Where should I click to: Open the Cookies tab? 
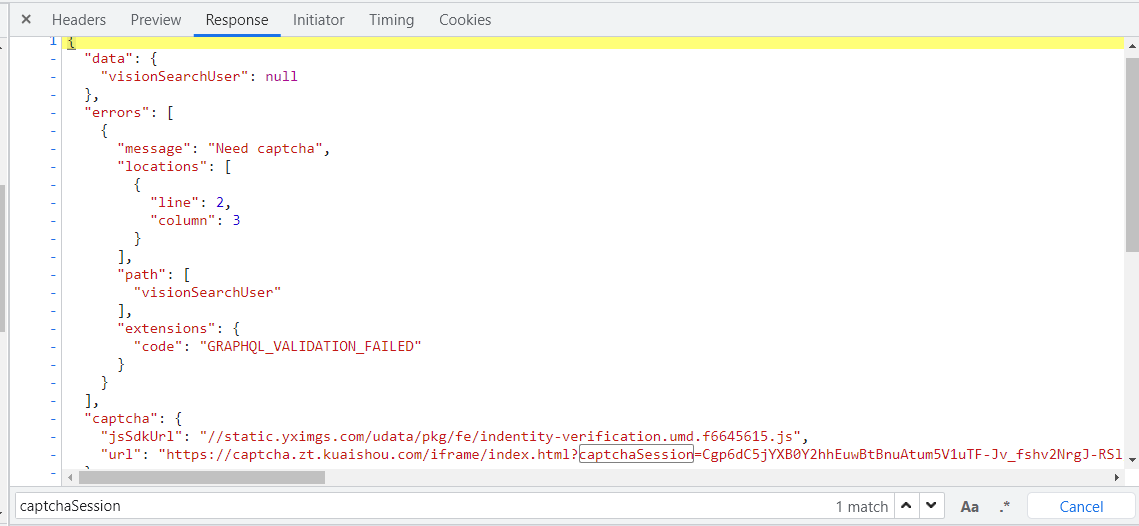465,20
